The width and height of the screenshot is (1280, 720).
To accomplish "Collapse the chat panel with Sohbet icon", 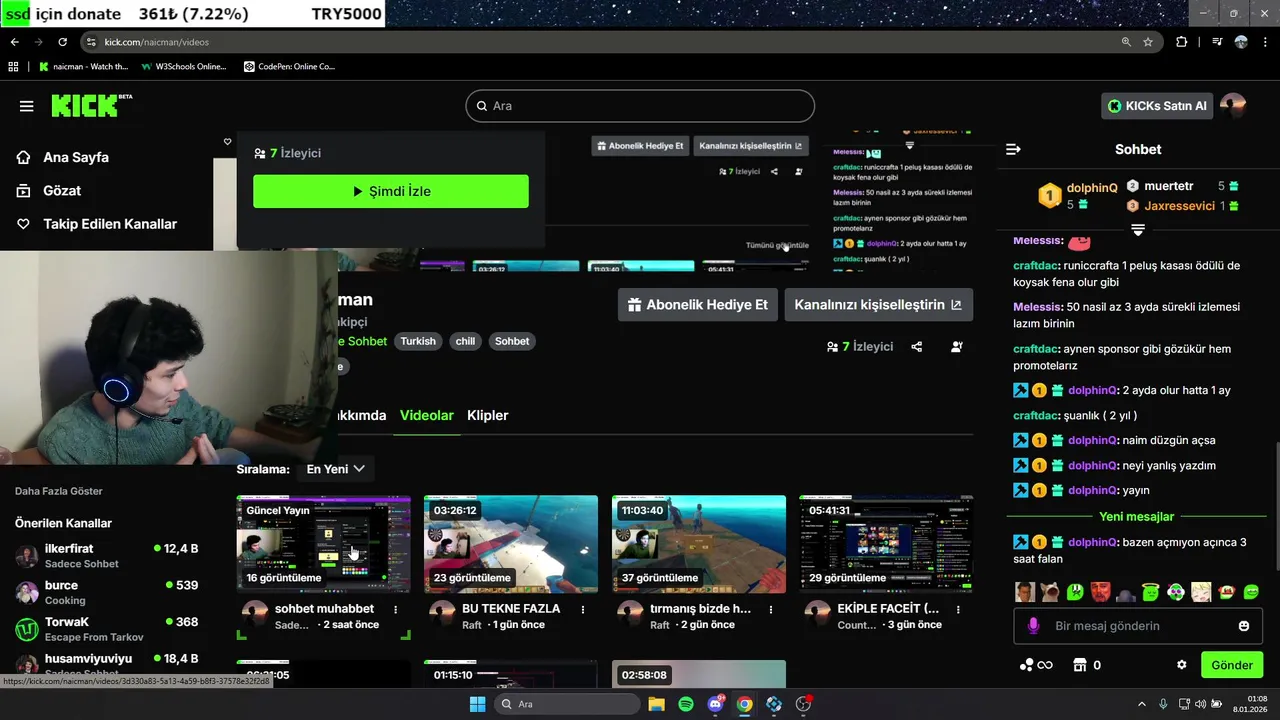I will tap(1013, 149).
